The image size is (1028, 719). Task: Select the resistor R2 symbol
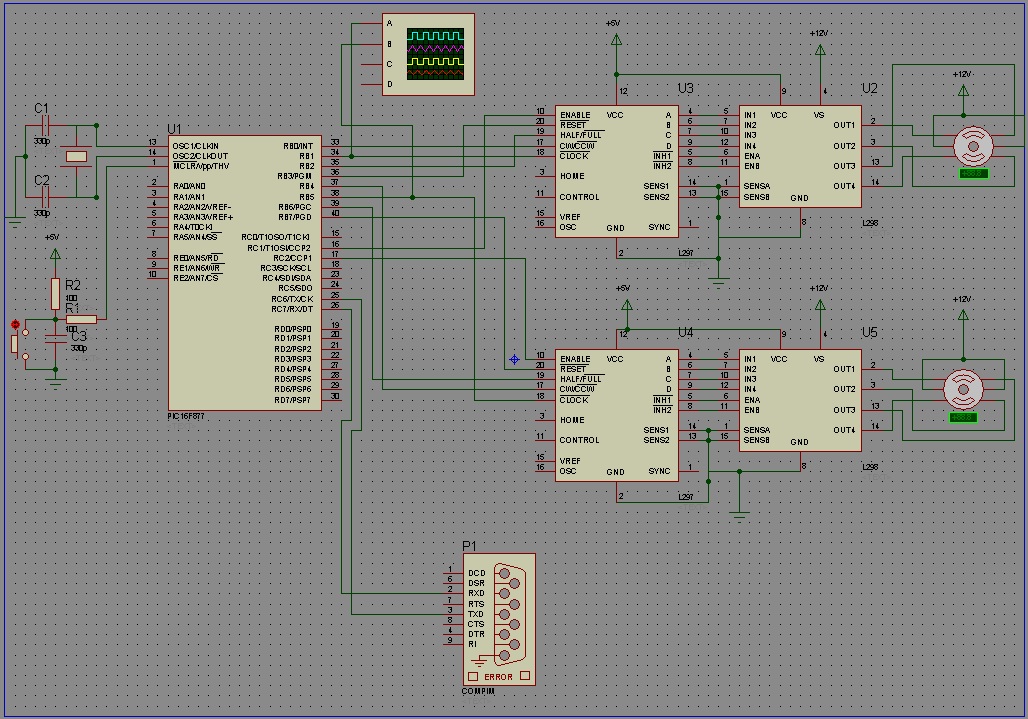(x=55, y=294)
